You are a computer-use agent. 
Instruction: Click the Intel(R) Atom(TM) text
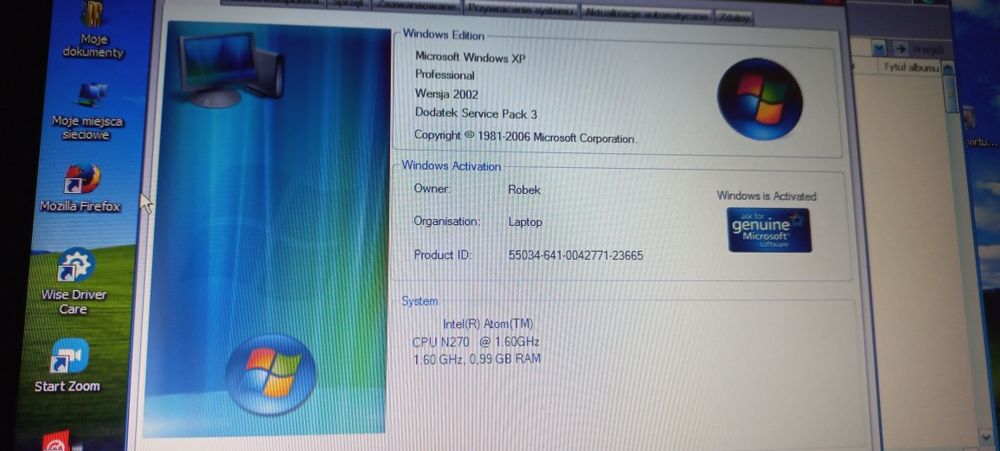point(488,323)
